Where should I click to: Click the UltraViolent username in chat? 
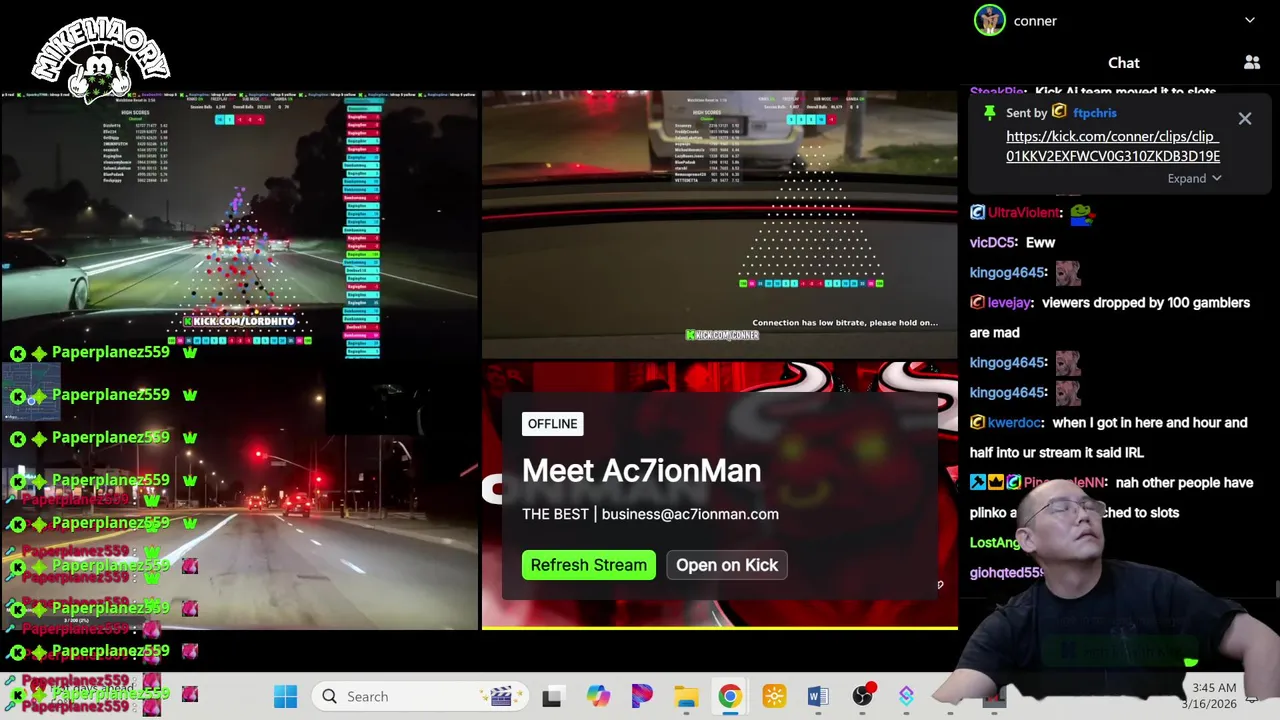(1024, 212)
